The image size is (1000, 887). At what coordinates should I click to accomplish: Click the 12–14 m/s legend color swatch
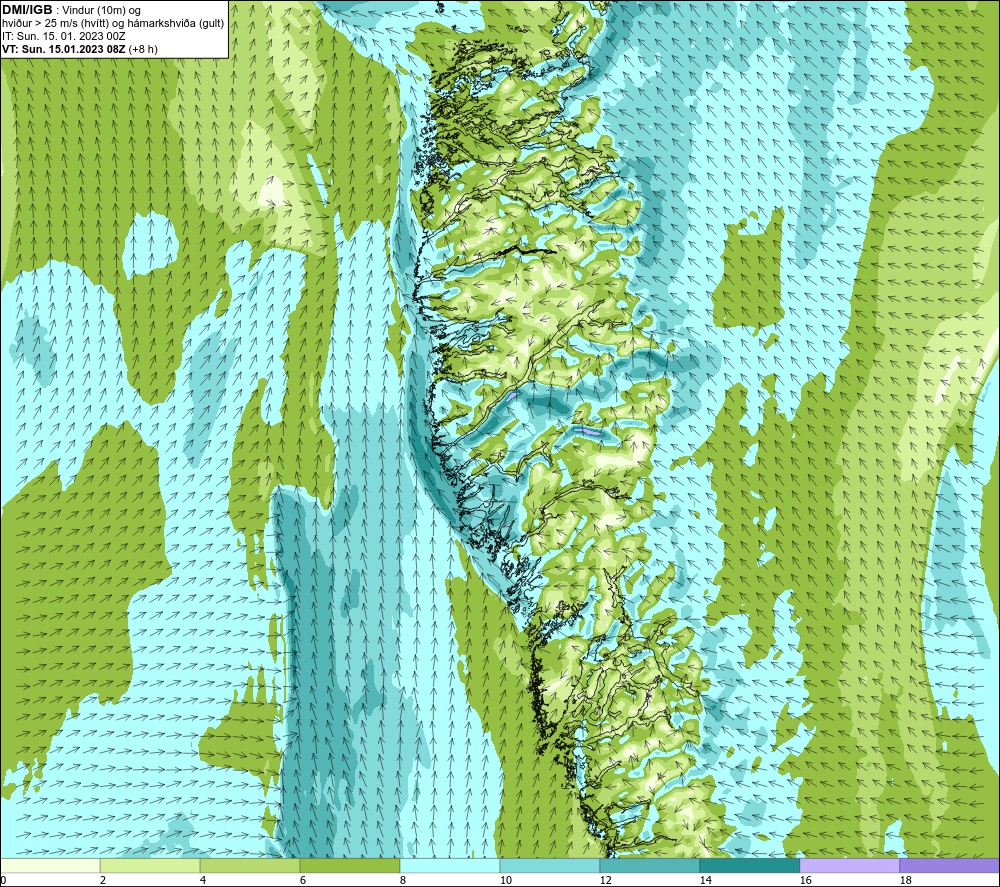[x=649, y=865]
